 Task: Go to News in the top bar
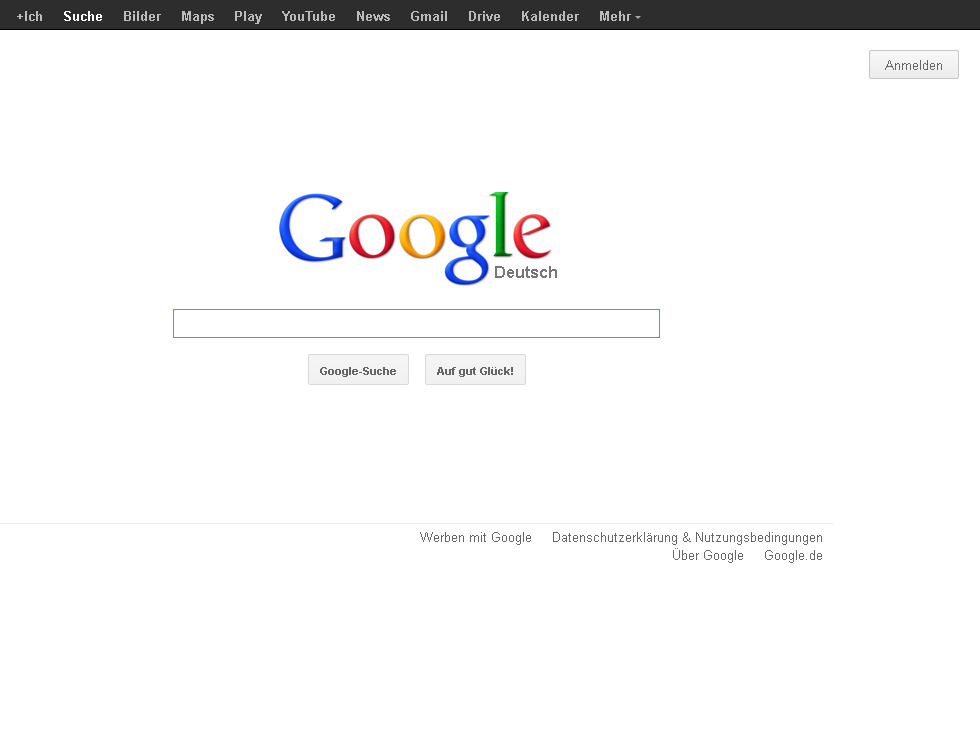click(373, 16)
